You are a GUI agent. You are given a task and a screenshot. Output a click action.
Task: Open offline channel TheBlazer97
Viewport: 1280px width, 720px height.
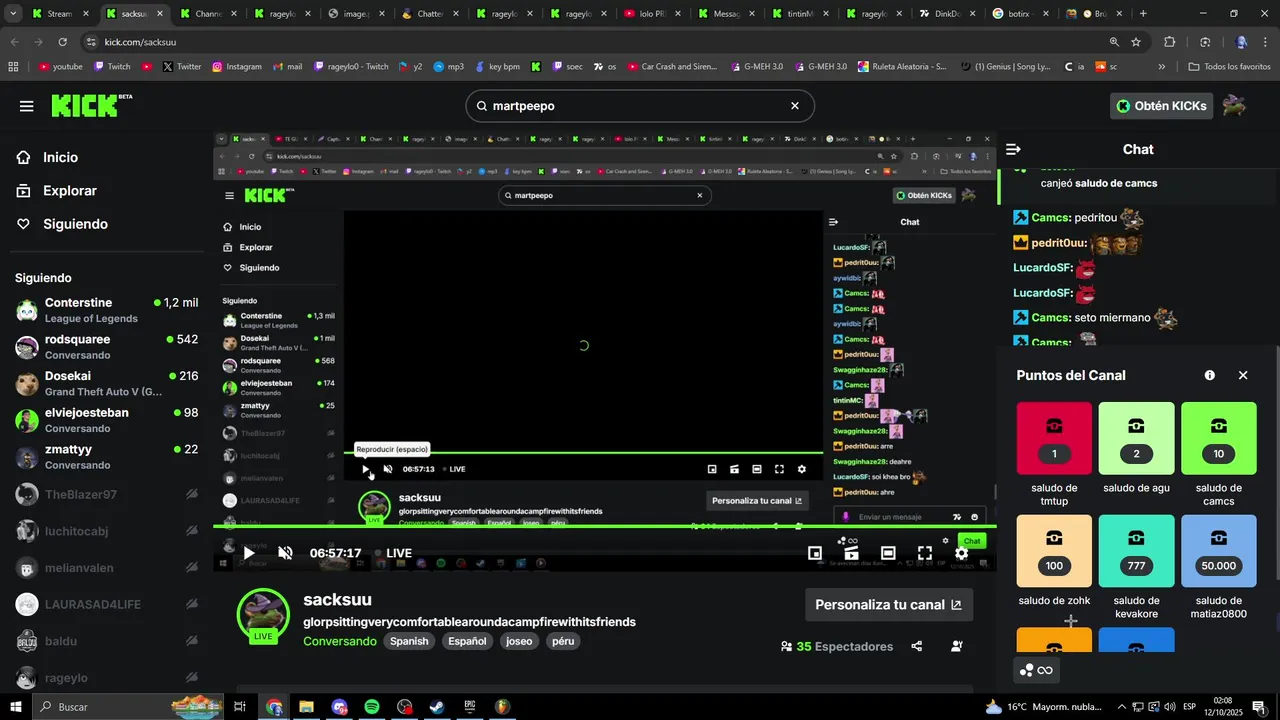[106, 494]
